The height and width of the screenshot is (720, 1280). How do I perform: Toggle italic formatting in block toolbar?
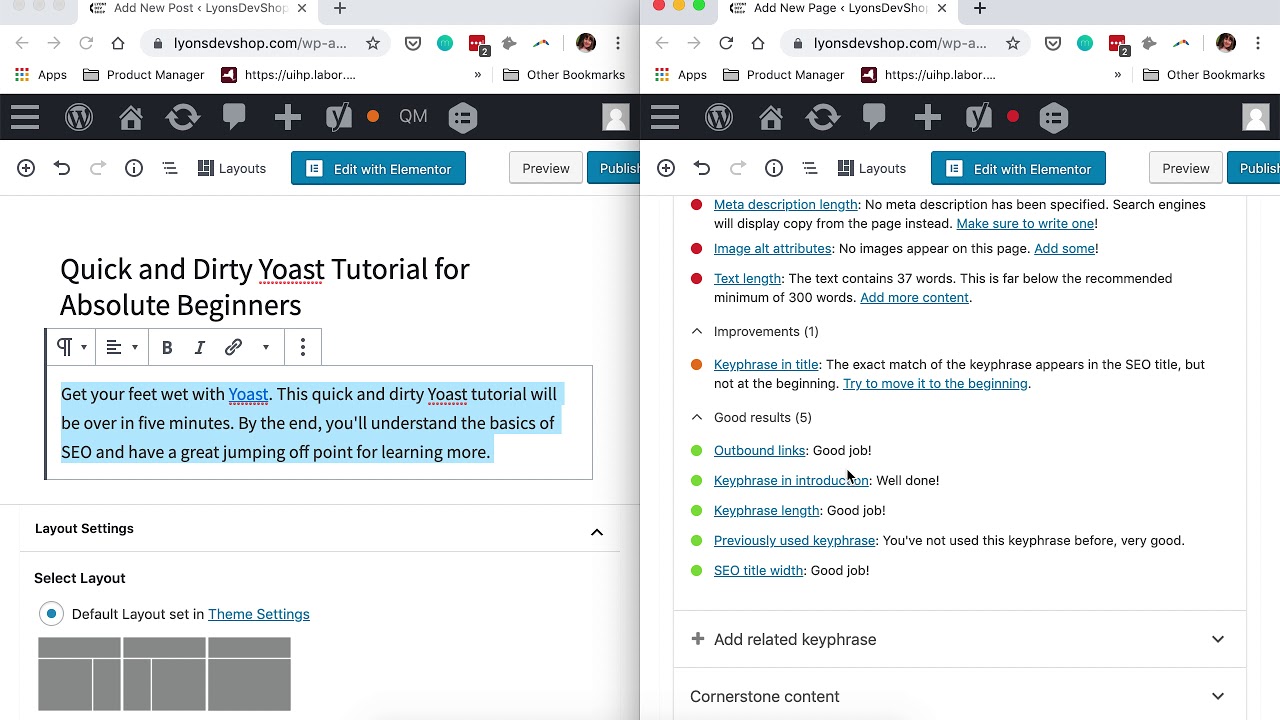tap(200, 347)
